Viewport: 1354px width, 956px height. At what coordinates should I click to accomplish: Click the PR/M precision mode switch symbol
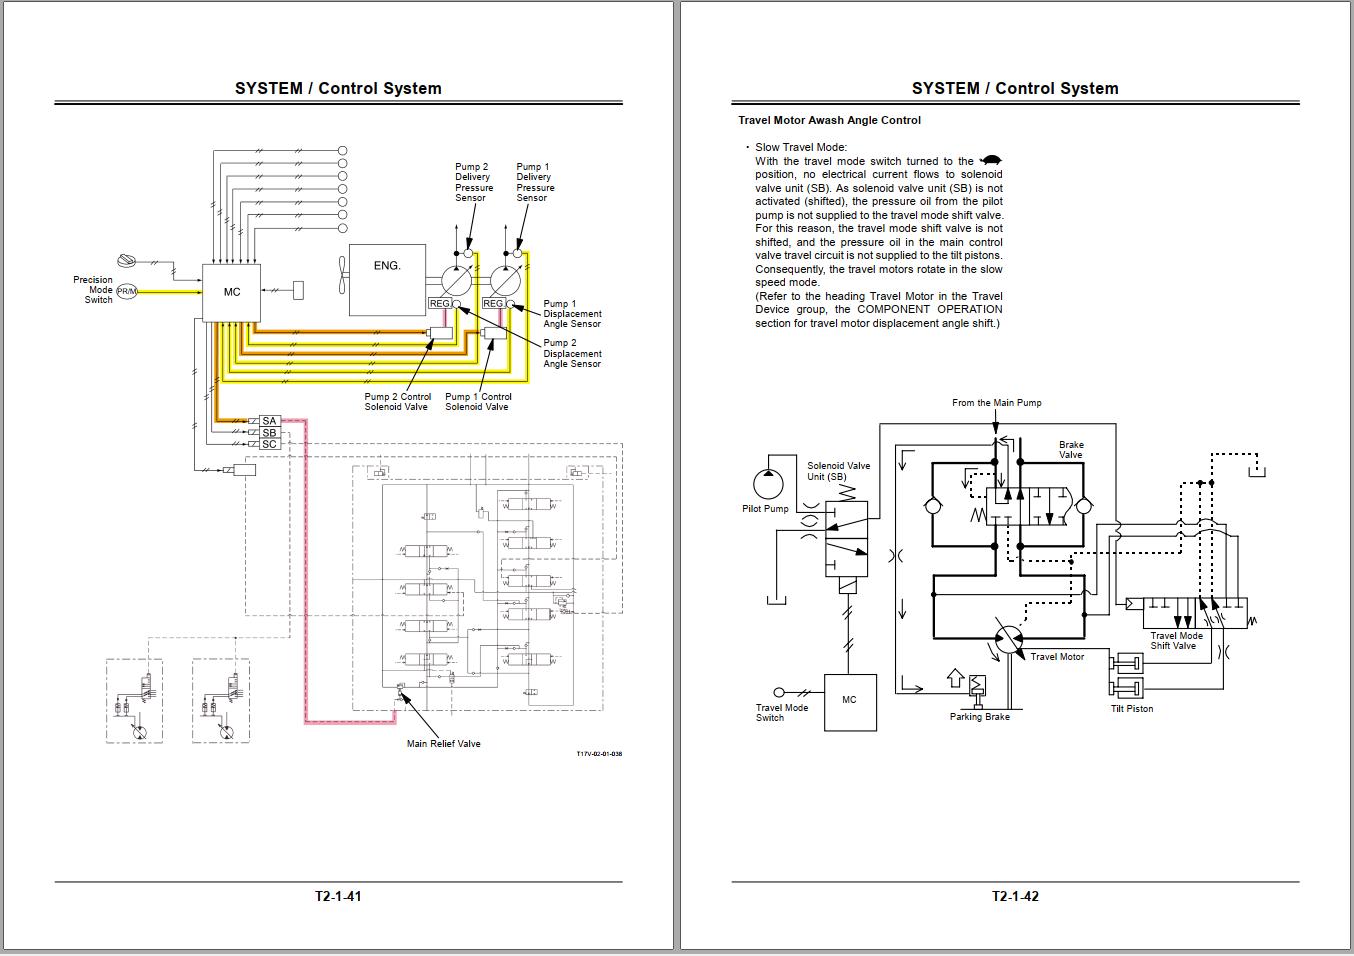[127, 291]
